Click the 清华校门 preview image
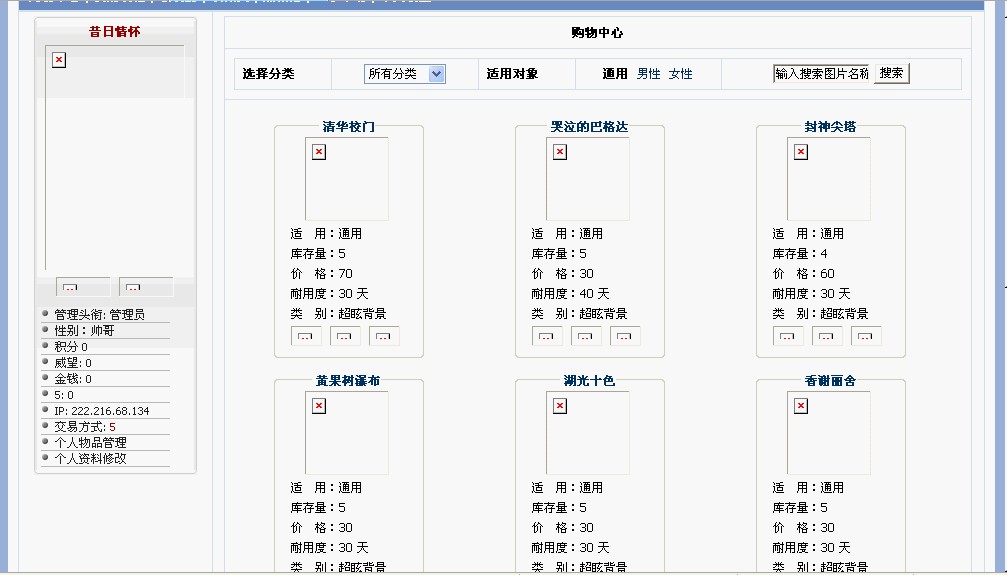 click(x=347, y=179)
